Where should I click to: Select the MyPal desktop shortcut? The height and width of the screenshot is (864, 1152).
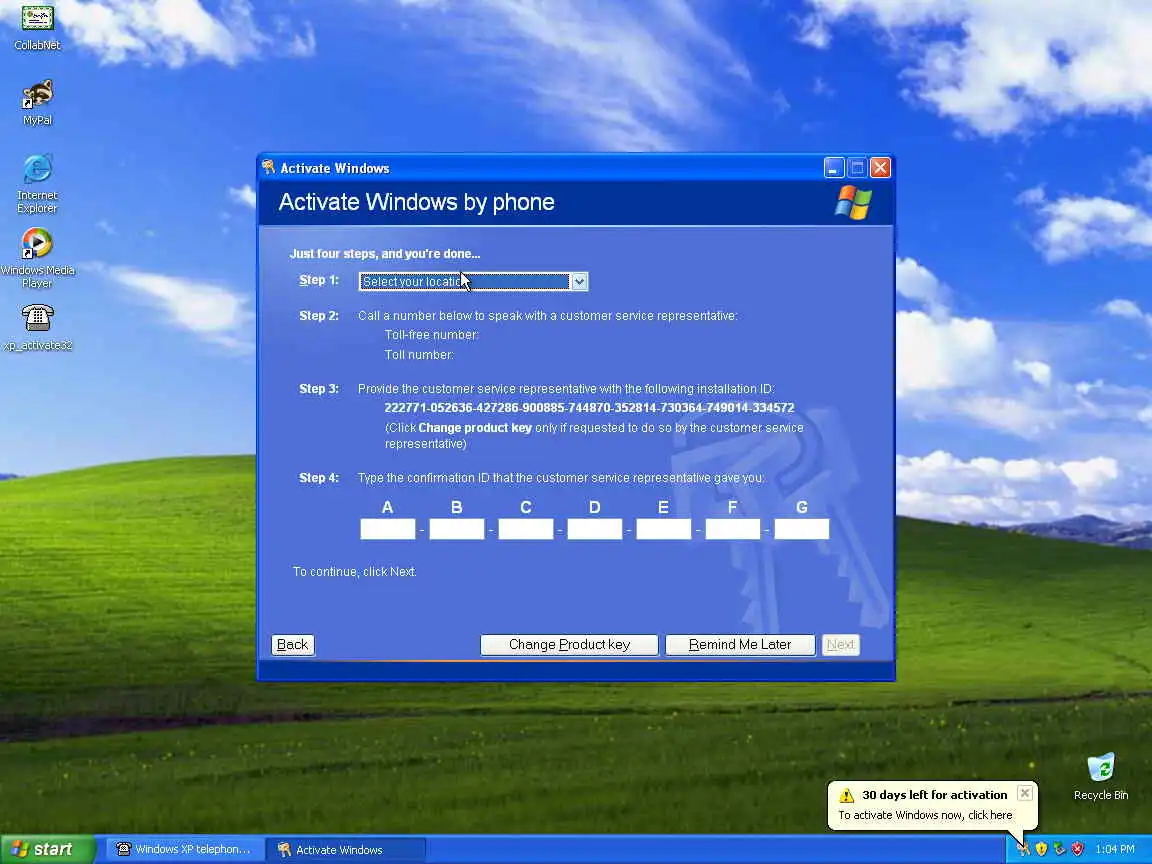coord(37,102)
